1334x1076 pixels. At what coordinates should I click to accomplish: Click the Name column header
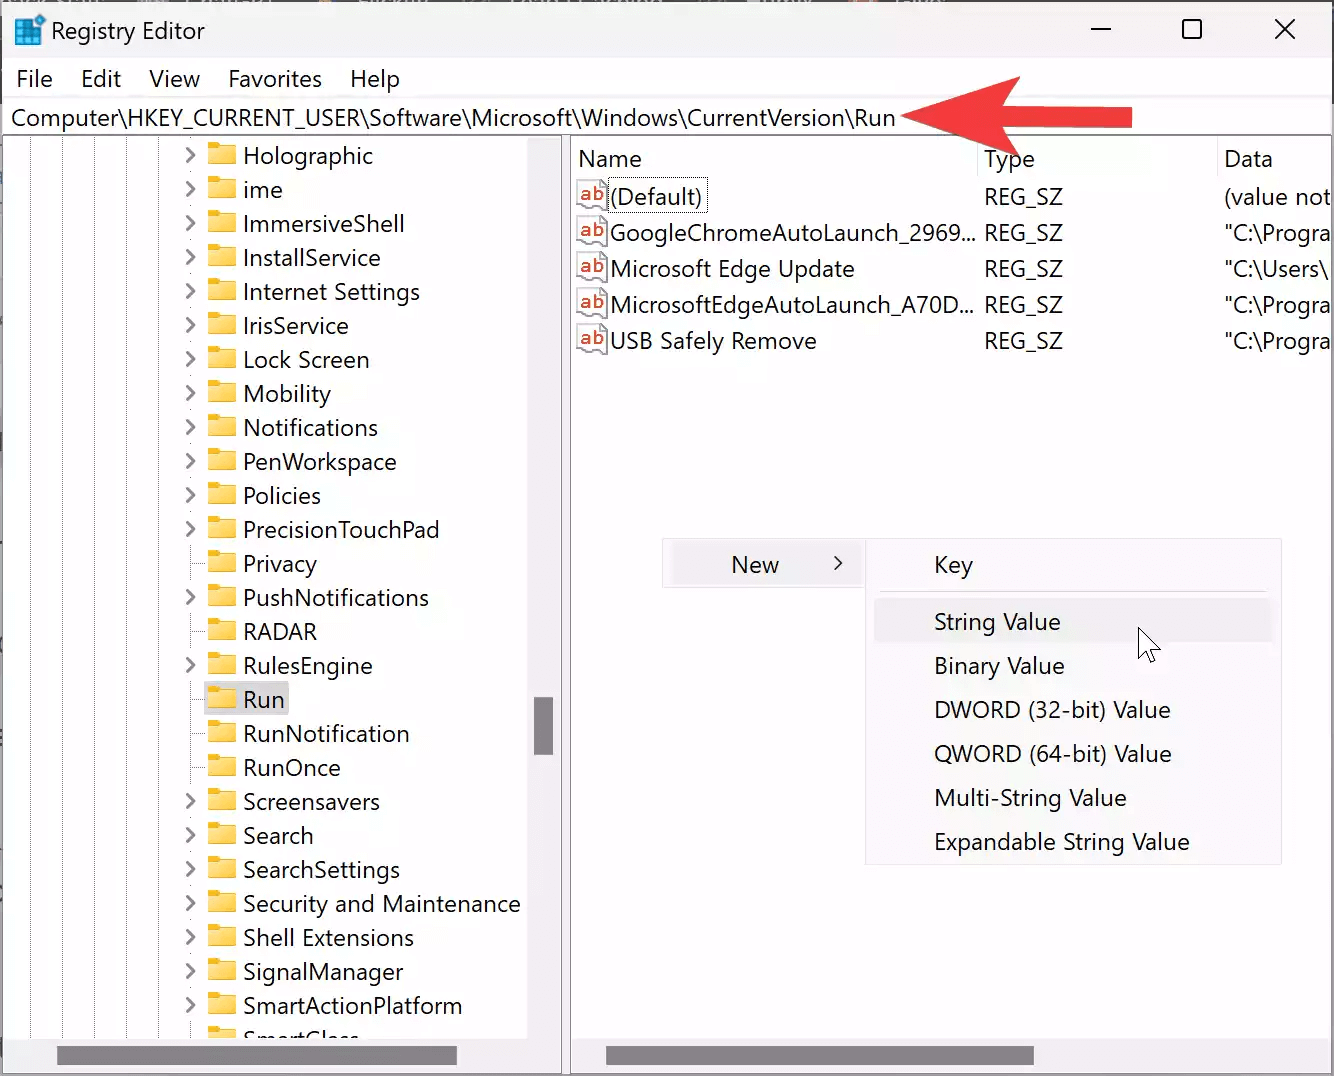coord(775,159)
